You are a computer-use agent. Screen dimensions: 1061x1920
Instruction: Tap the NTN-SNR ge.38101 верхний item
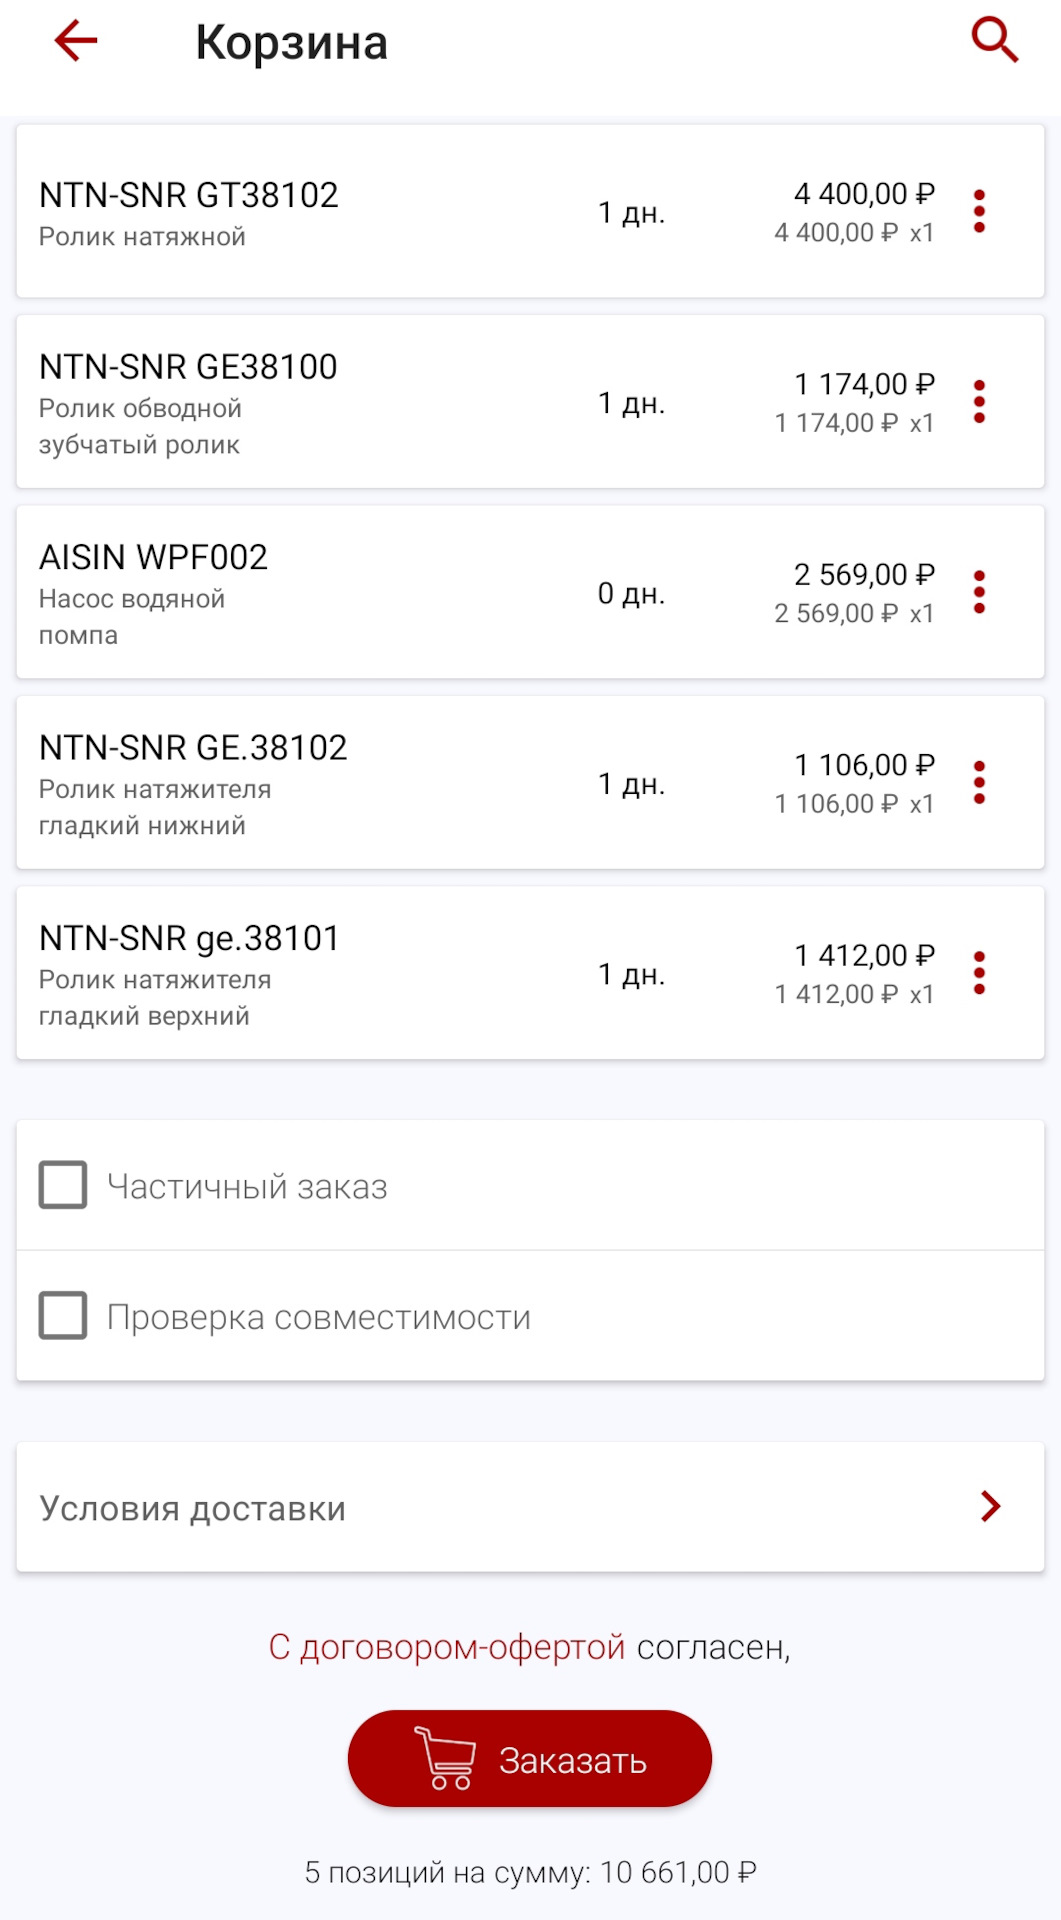[188, 973]
